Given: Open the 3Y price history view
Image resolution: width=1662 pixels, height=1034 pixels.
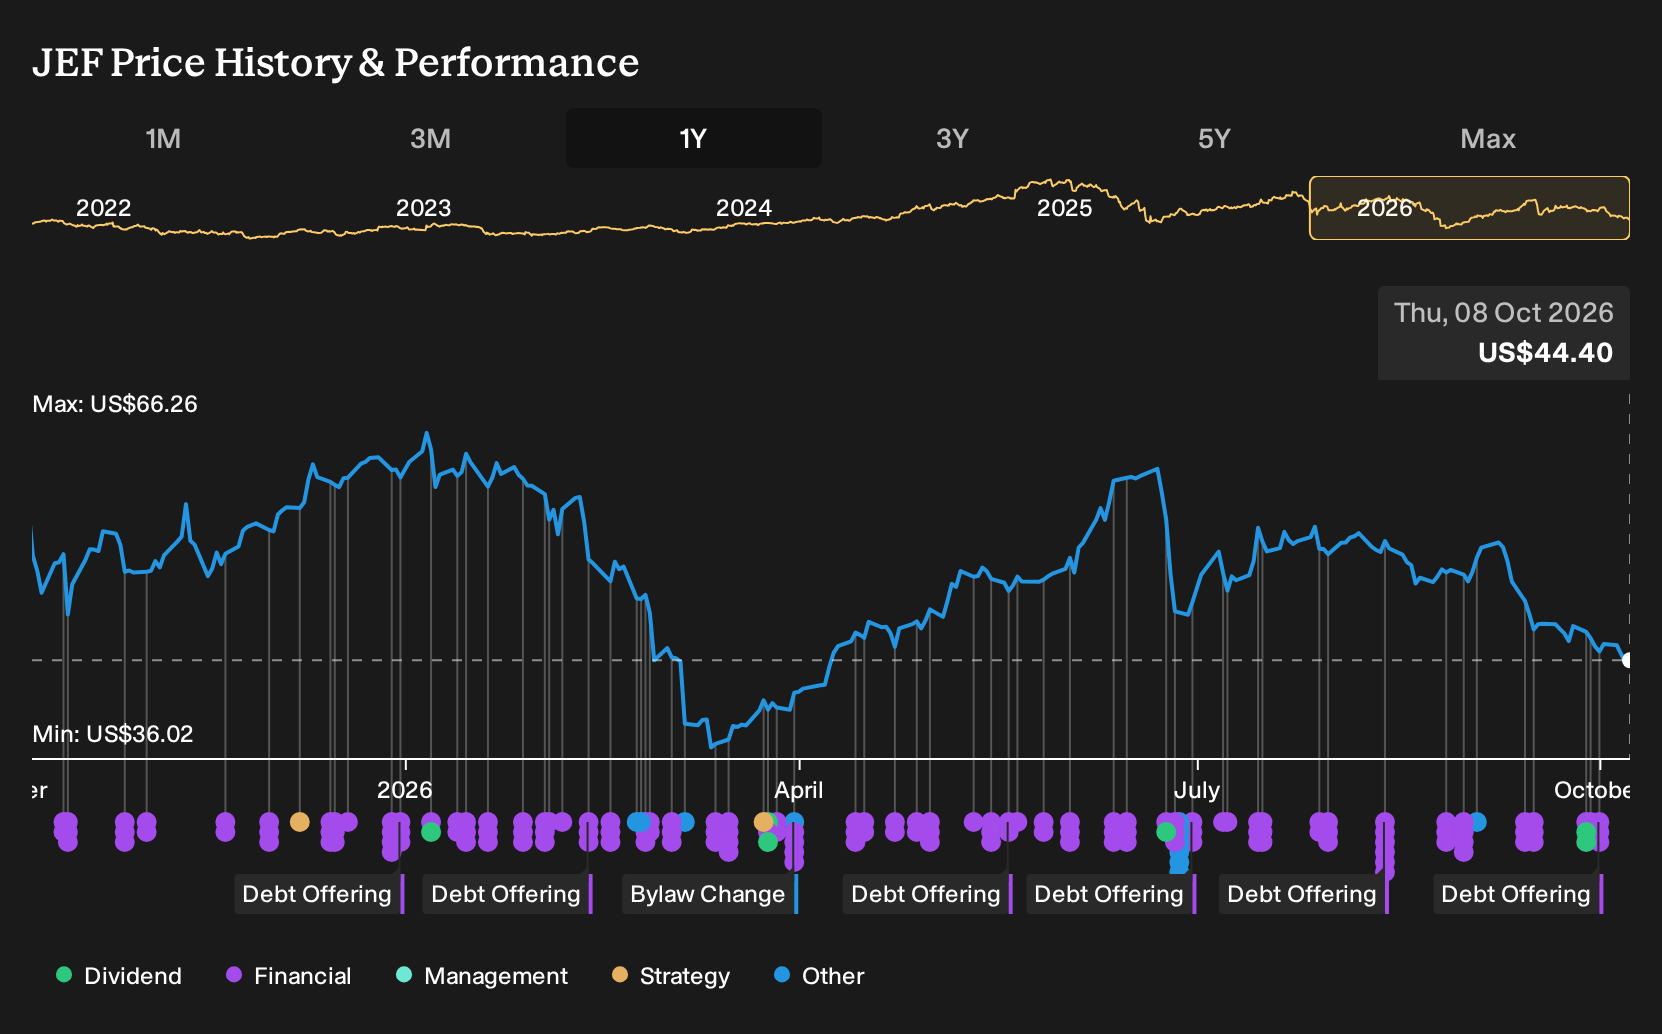Looking at the screenshot, I should click(x=952, y=138).
